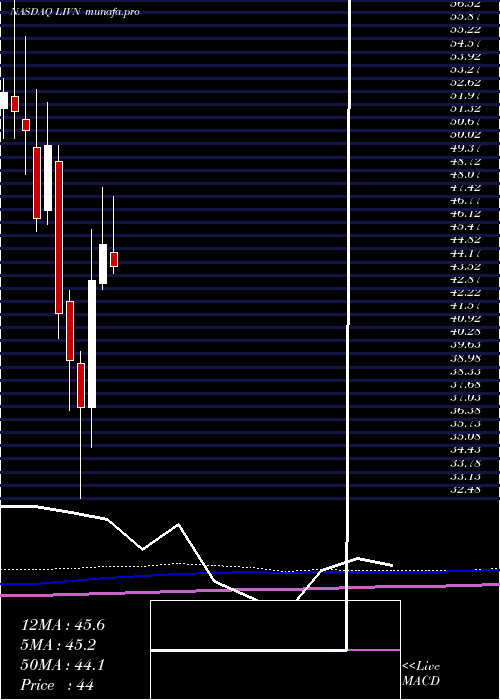Click the 53.92 price axis label

click(x=466, y=56)
